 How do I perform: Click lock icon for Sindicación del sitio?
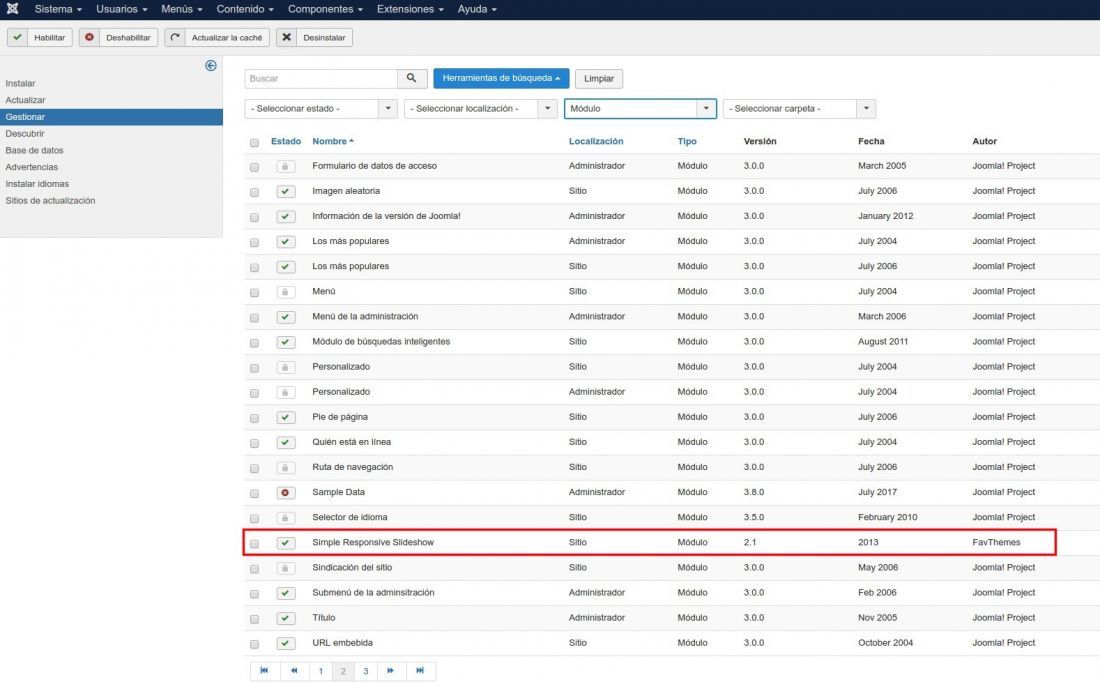(x=286, y=568)
